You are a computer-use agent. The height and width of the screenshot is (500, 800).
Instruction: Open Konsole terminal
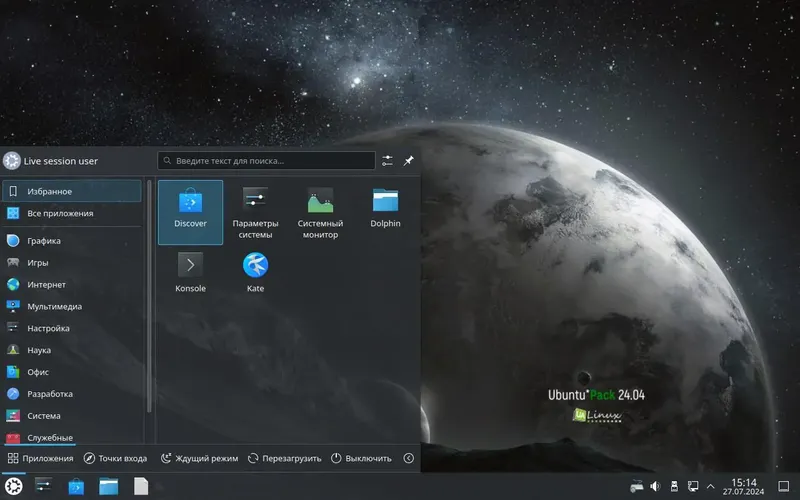(190, 272)
